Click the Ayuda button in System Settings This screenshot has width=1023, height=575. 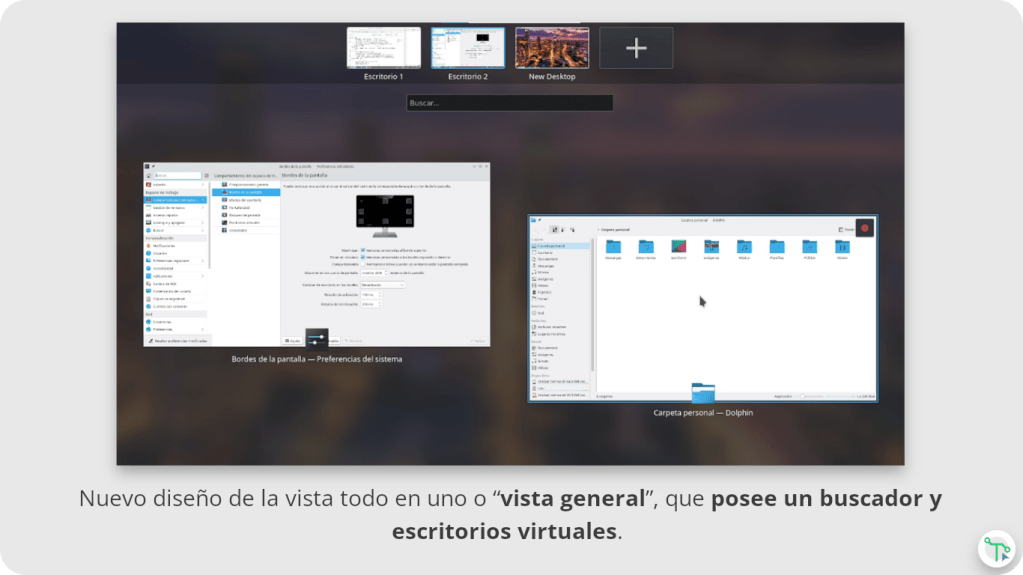pos(292,341)
